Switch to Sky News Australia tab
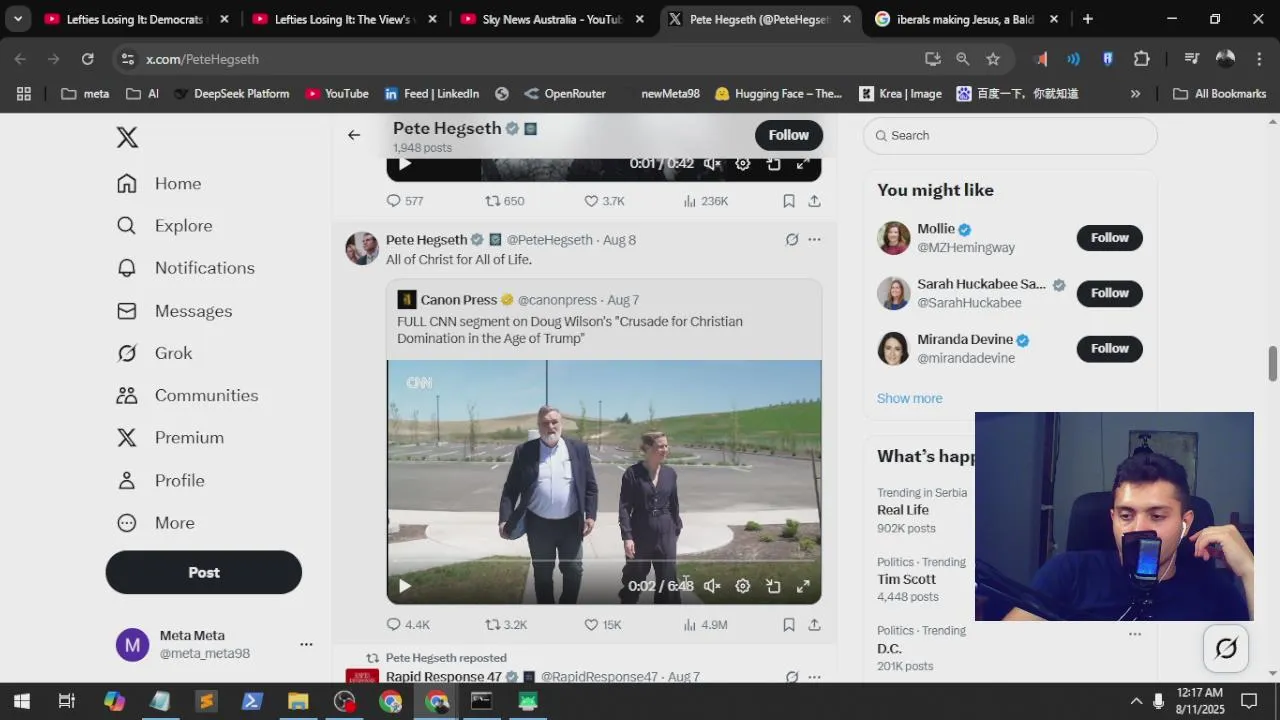 [x=553, y=19]
